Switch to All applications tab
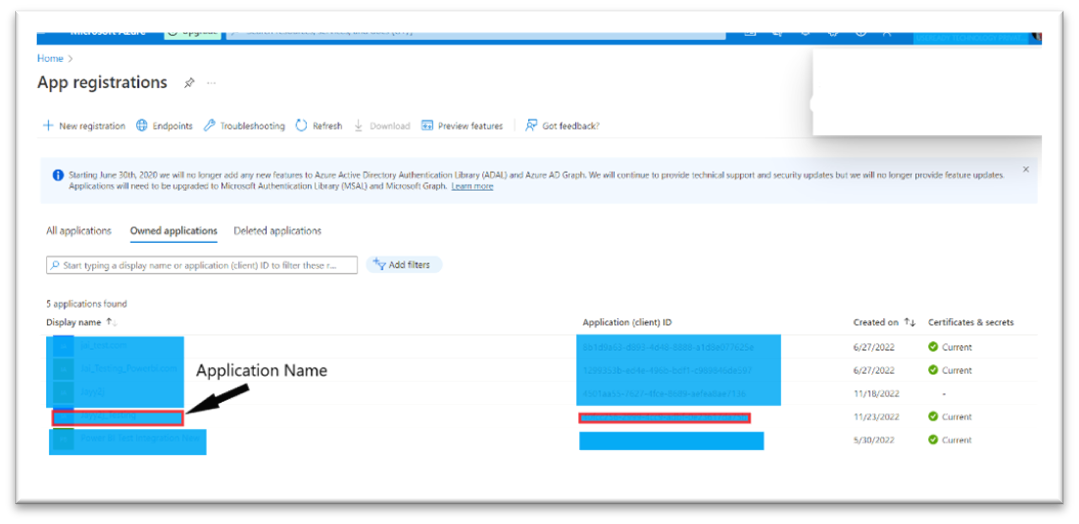 [x=78, y=231]
